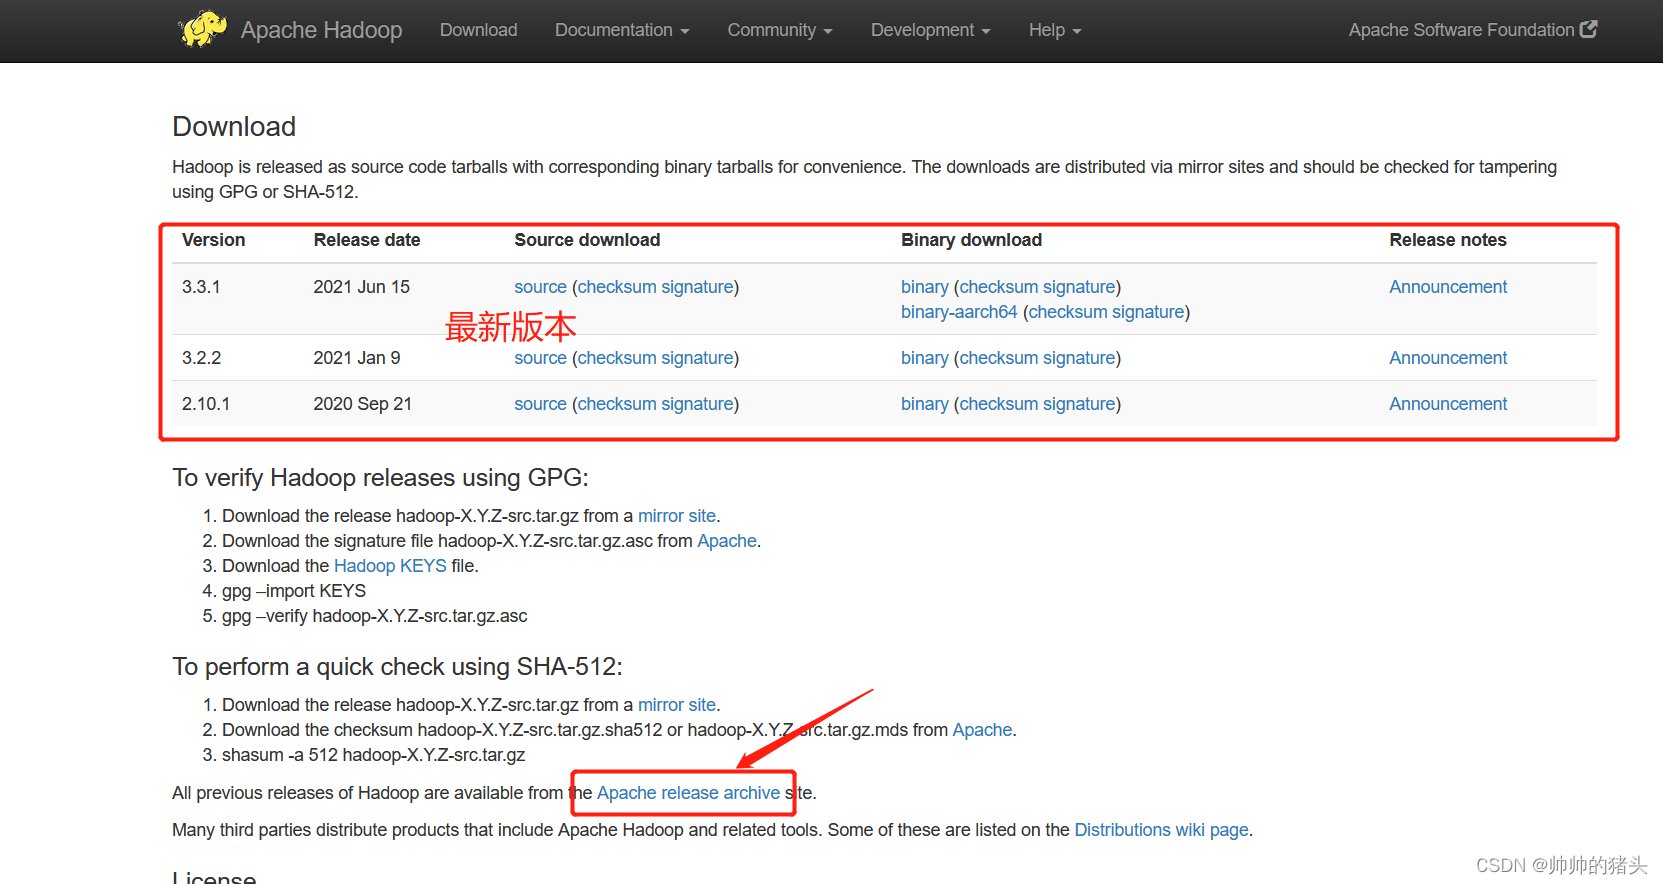Download source for version 2.10.1
This screenshot has height=884, width=1663.
pos(540,404)
